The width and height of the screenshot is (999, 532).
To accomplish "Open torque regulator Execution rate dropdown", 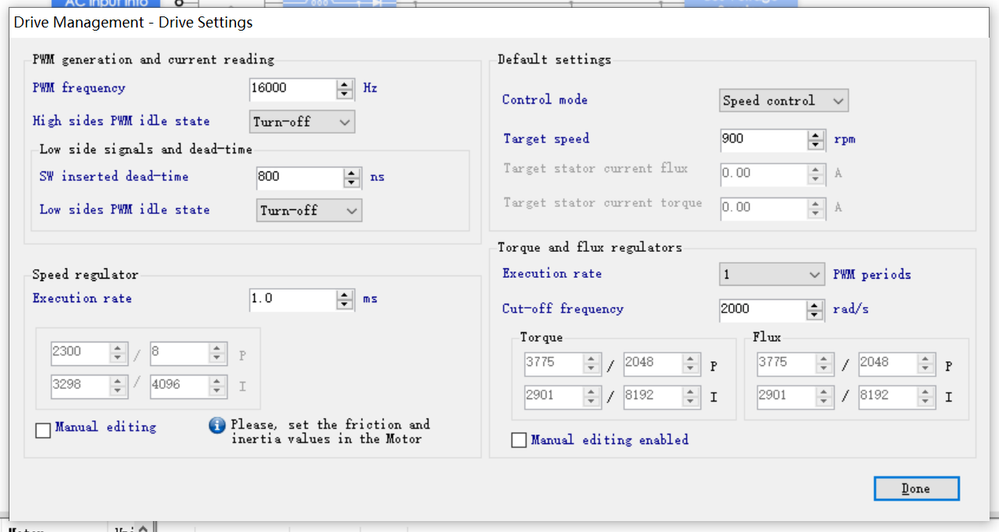I will click(771, 275).
